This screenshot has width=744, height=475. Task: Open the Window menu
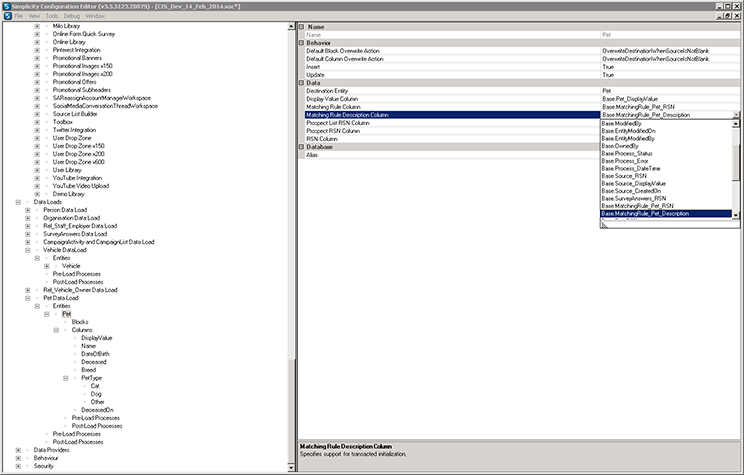(95, 16)
